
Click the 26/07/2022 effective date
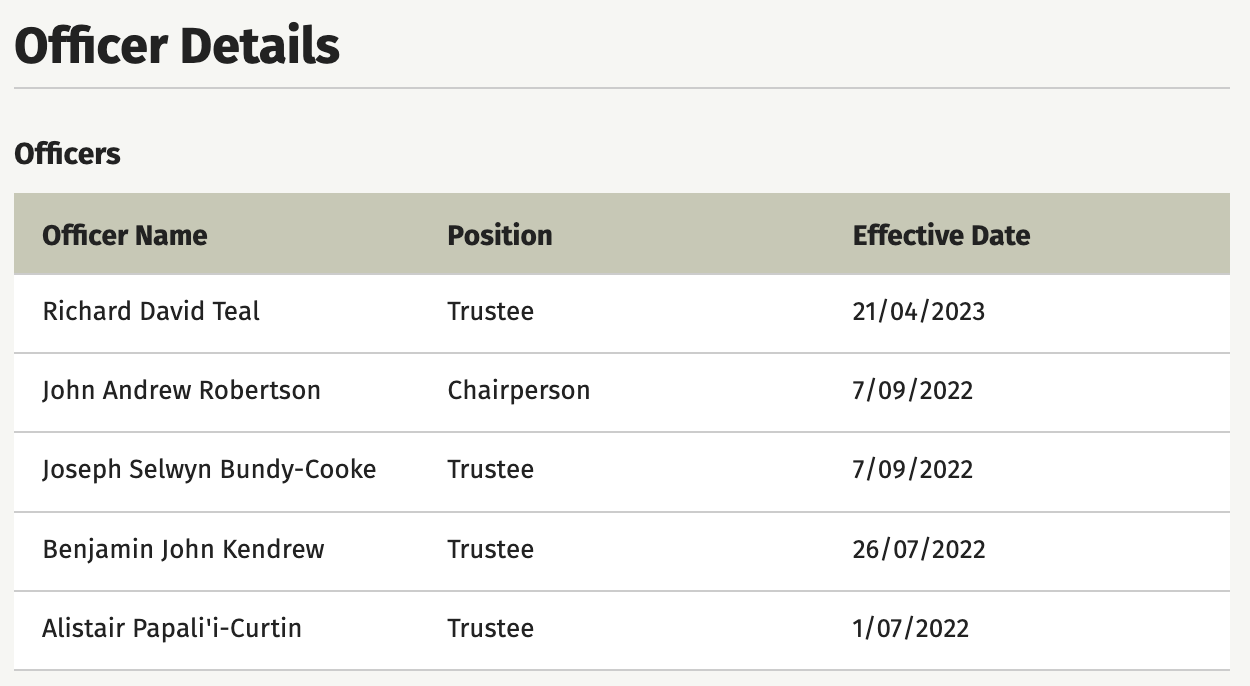pos(919,549)
